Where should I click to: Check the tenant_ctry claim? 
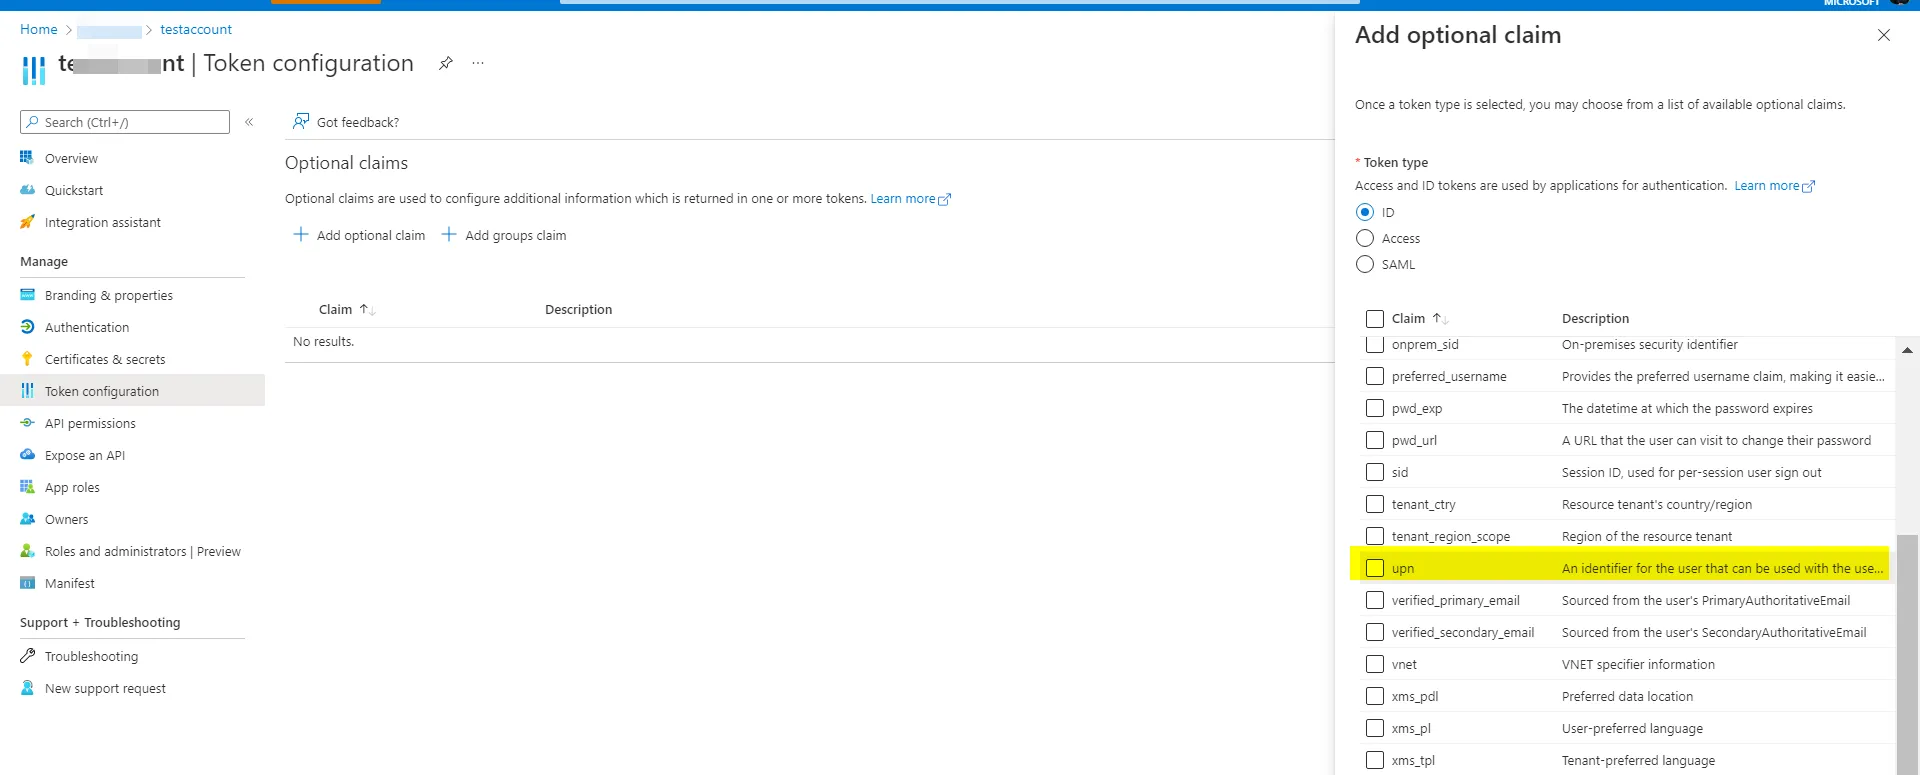click(x=1375, y=504)
